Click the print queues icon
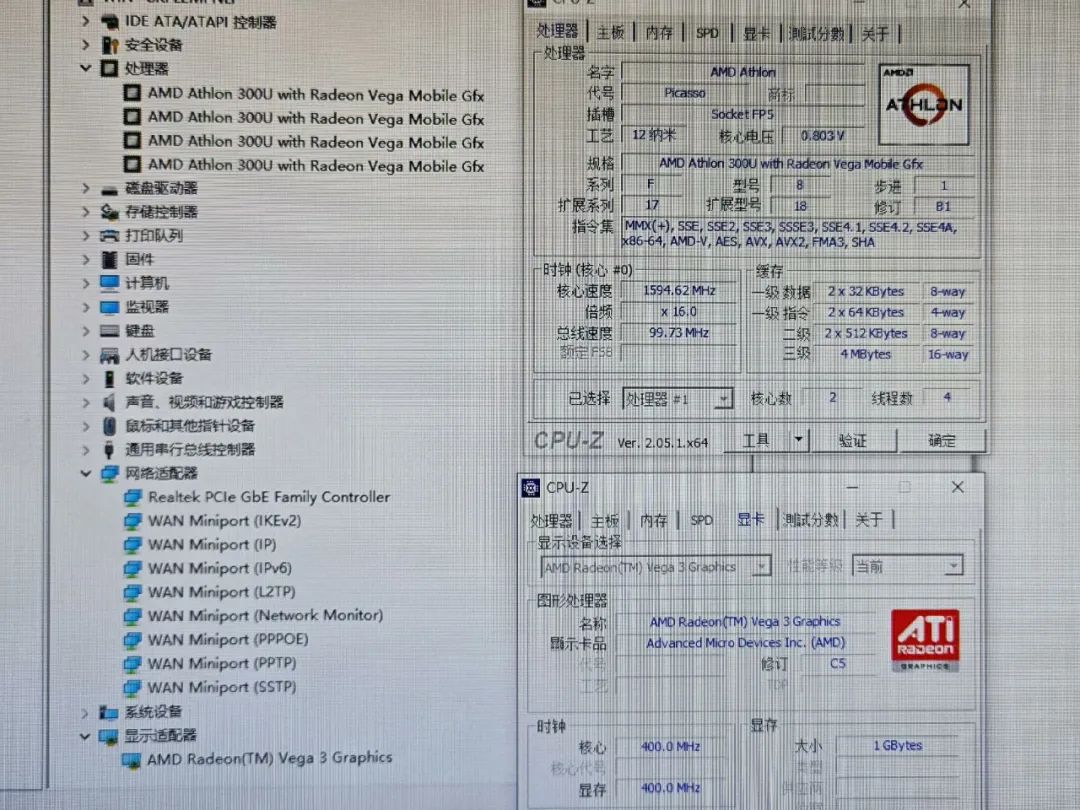 coord(110,236)
